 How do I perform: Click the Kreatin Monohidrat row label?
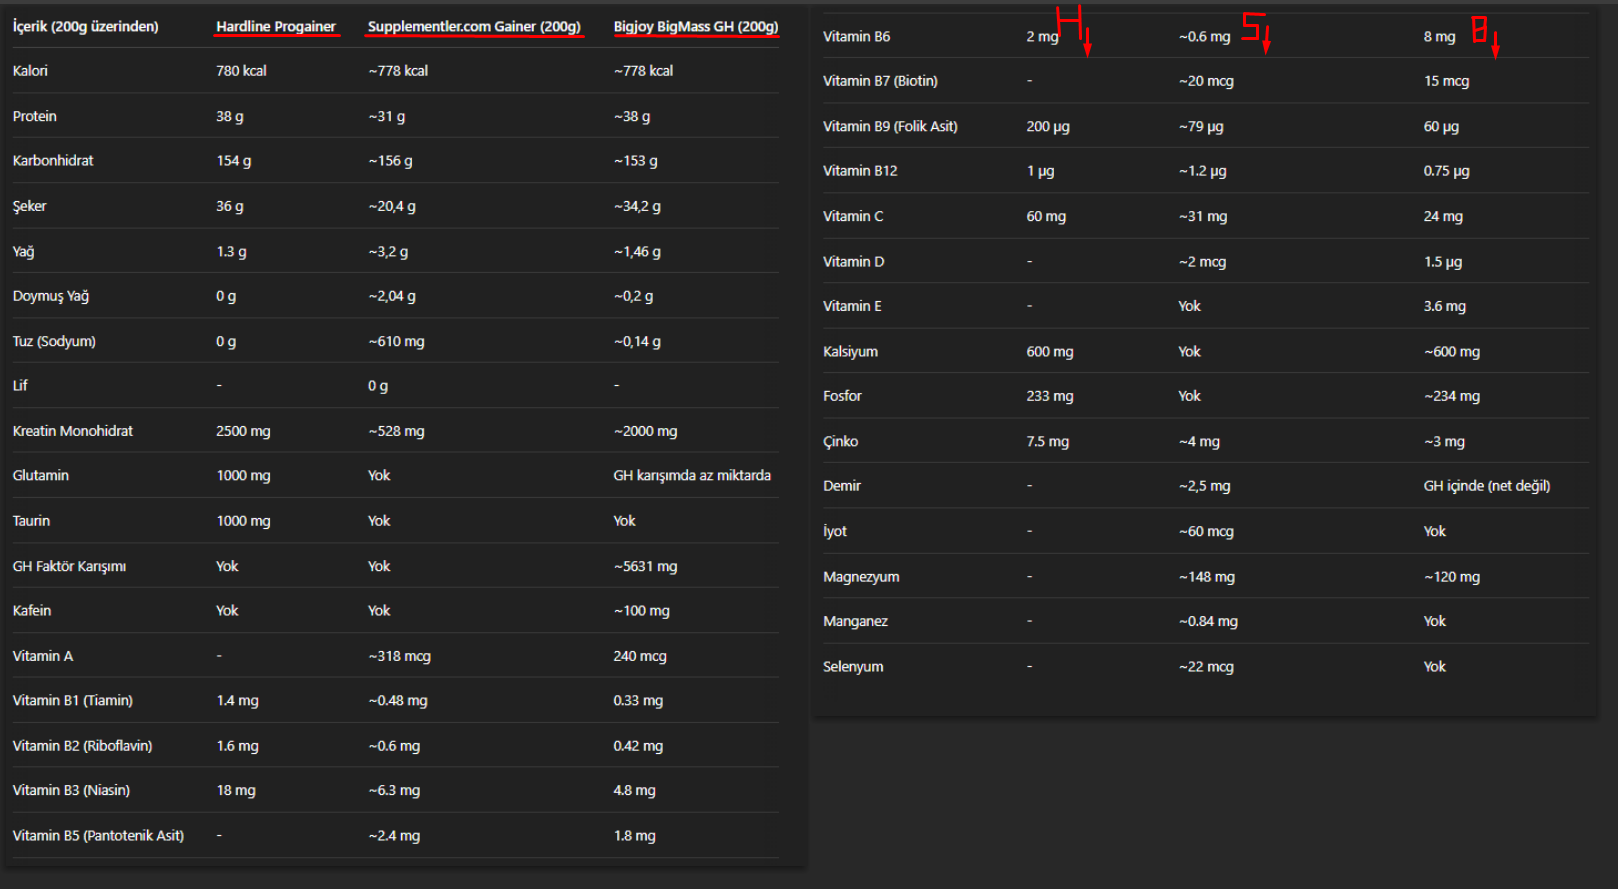point(73,431)
